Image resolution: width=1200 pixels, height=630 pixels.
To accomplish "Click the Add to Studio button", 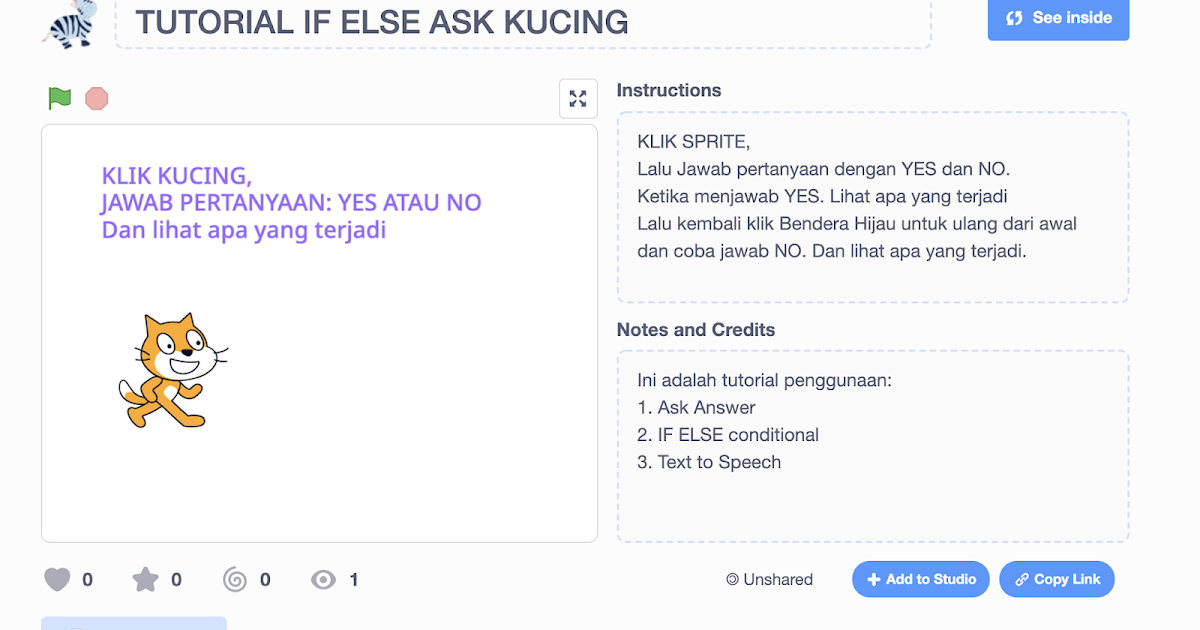I will pos(920,579).
